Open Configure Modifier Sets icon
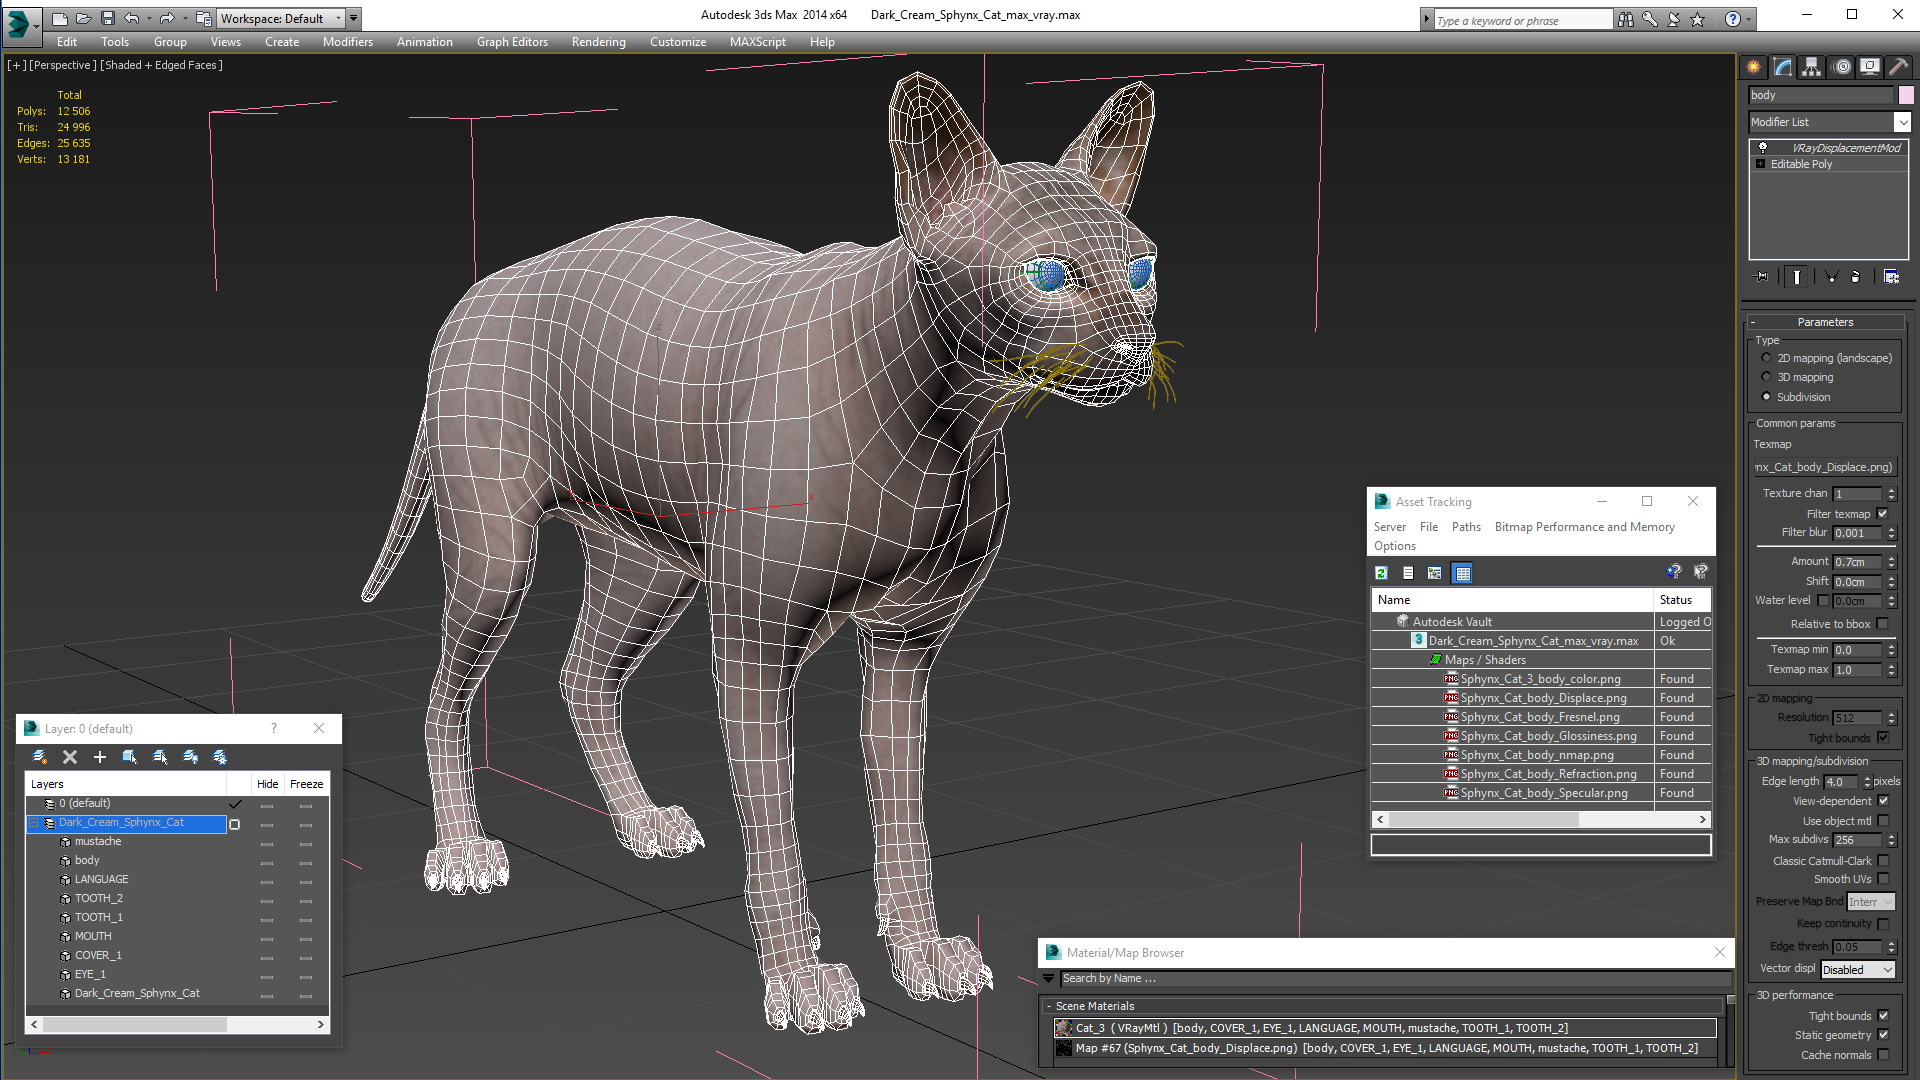The width and height of the screenshot is (1920, 1080). tap(1891, 277)
